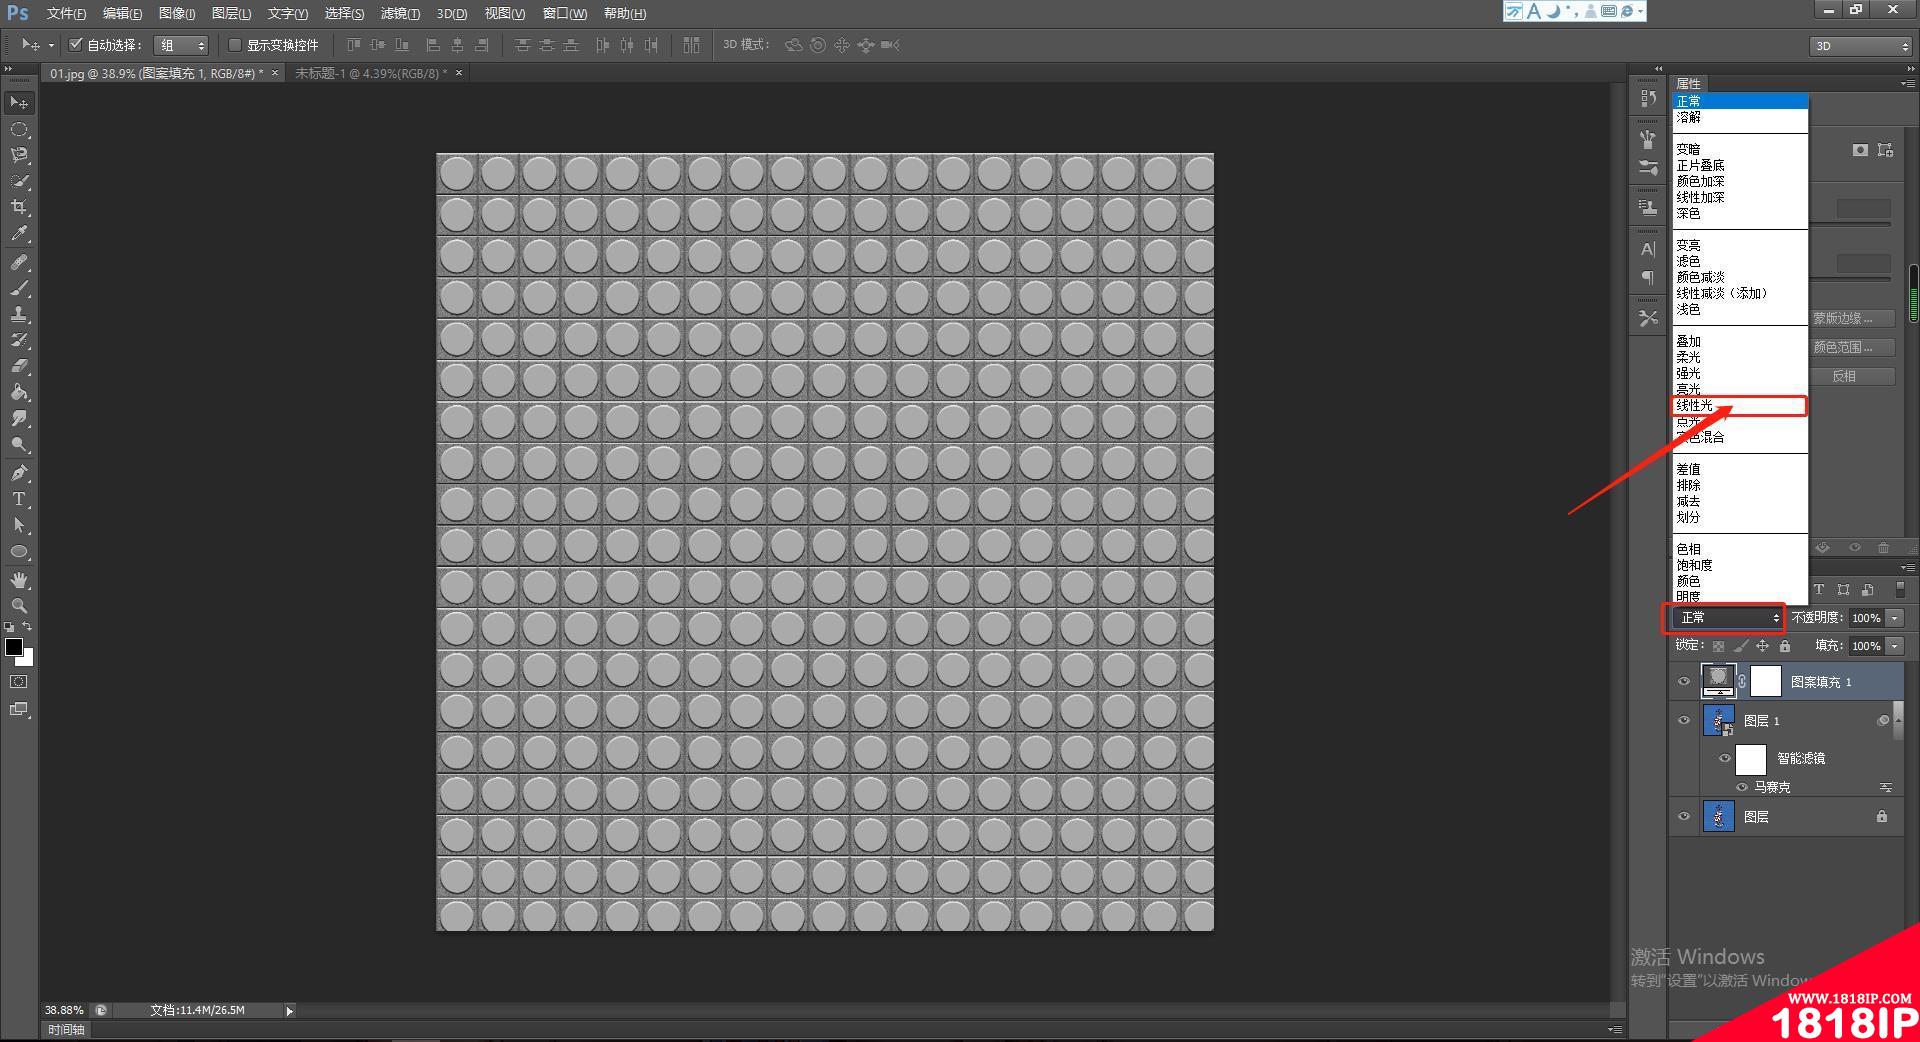Open the 3D workspace dropdown

pos(1861,46)
